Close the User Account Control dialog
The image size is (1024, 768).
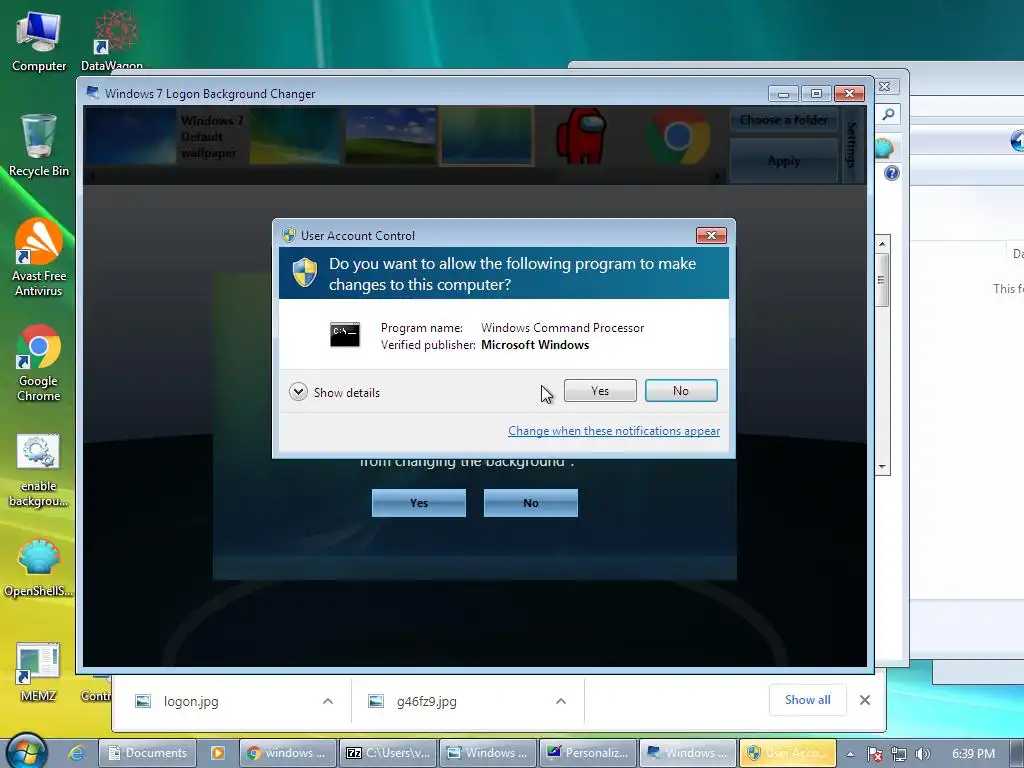coord(711,235)
